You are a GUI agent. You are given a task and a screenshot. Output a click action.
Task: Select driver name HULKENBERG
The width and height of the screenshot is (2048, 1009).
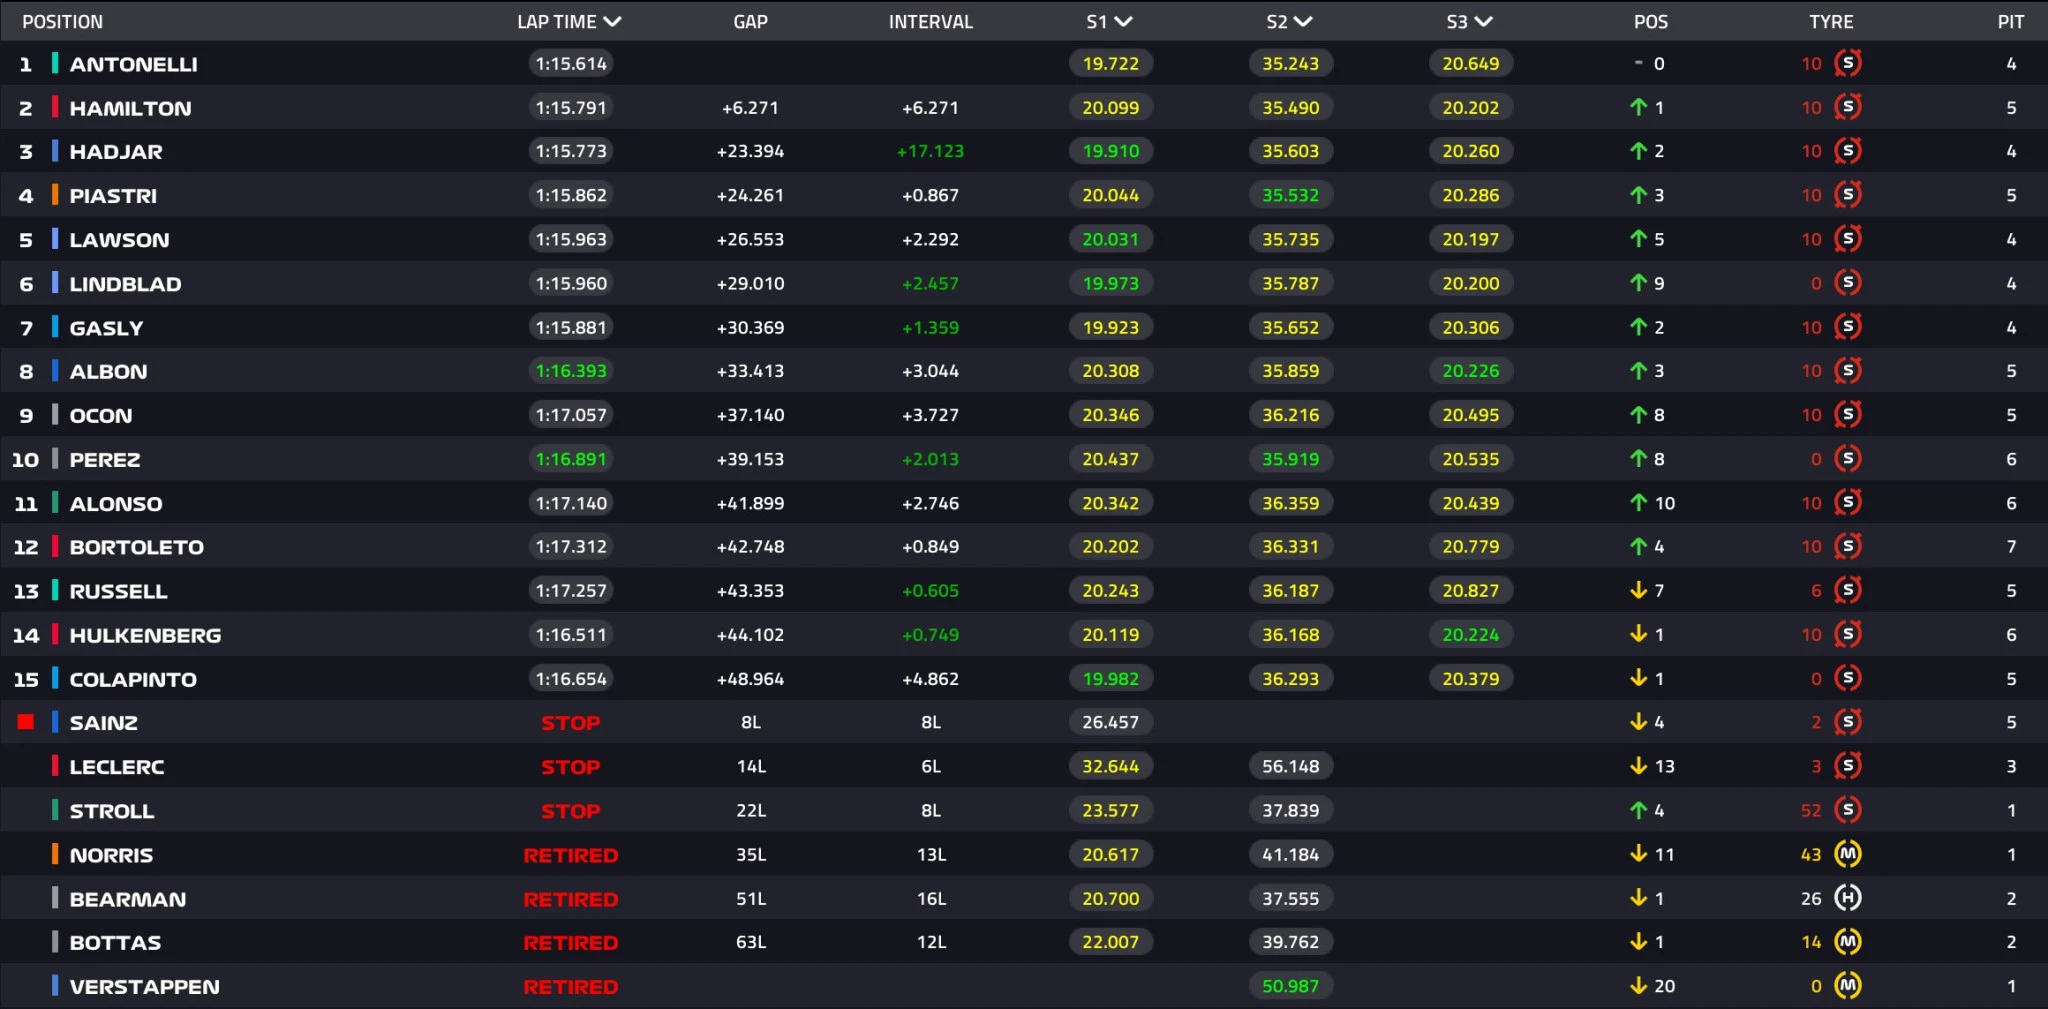tap(145, 635)
